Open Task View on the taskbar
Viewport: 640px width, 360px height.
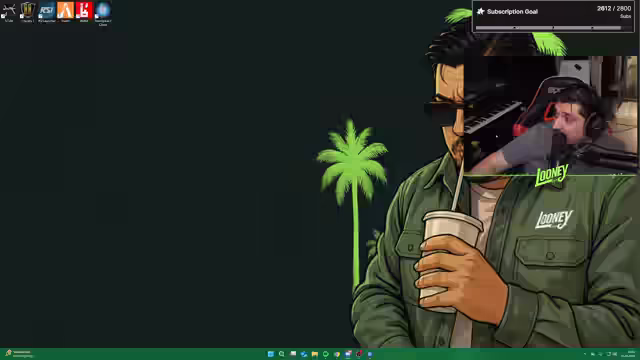coord(293,354)
